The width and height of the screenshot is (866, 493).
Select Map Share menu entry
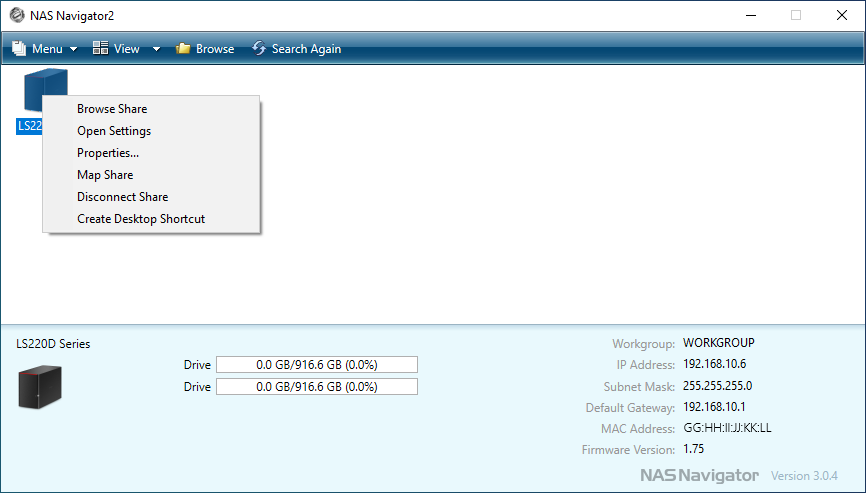tap(105, 175)
